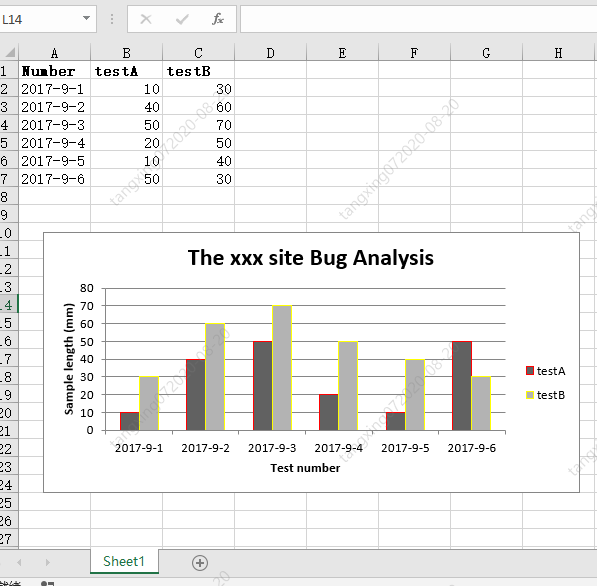Go to previous sheet arrow
The image size is (597, 586).
pos(19,562)
